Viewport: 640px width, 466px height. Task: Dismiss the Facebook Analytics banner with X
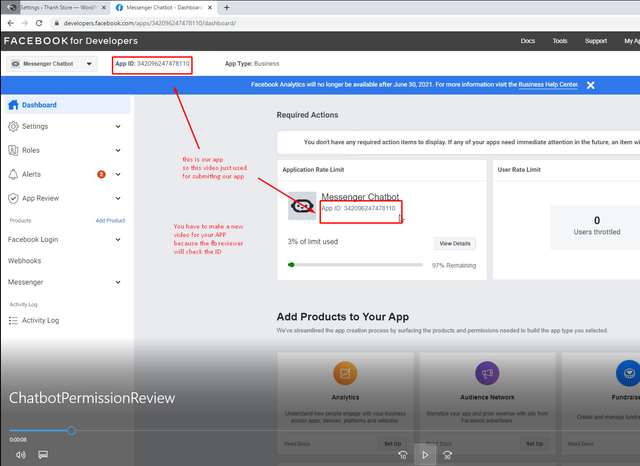pyautogui.click(x=590, y=85)
